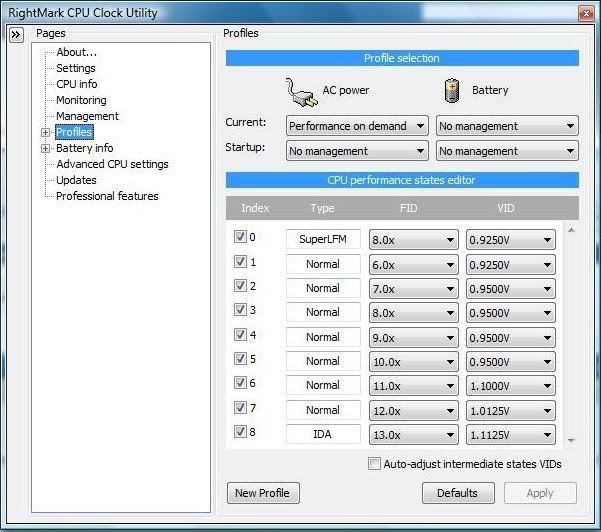Open AC power Startup profile dropdown
The image size is (601, 532).
tap(357, 151)
